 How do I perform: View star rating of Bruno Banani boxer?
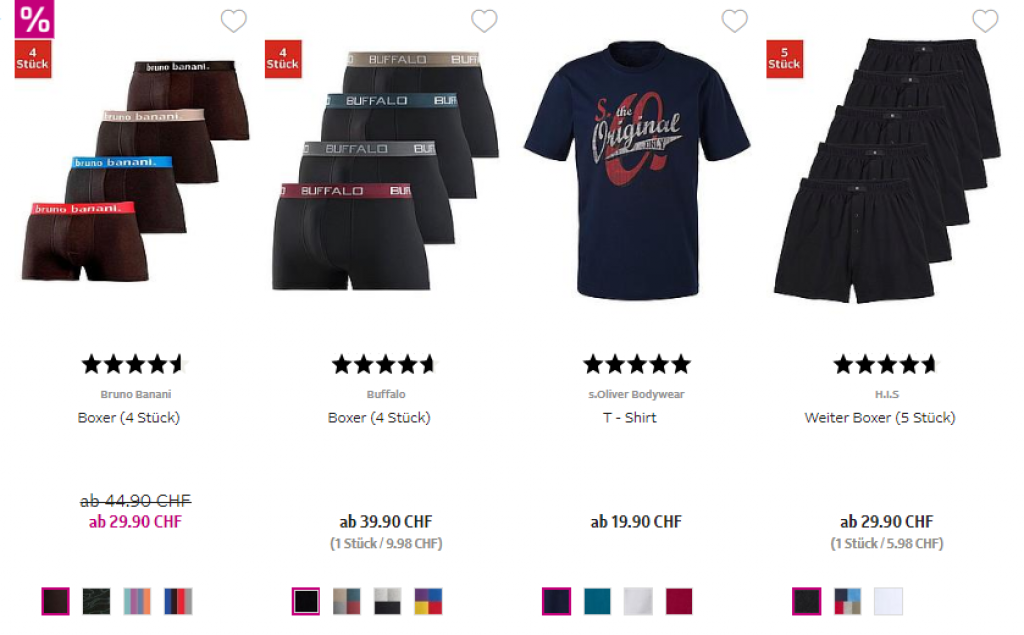point(134,364)
